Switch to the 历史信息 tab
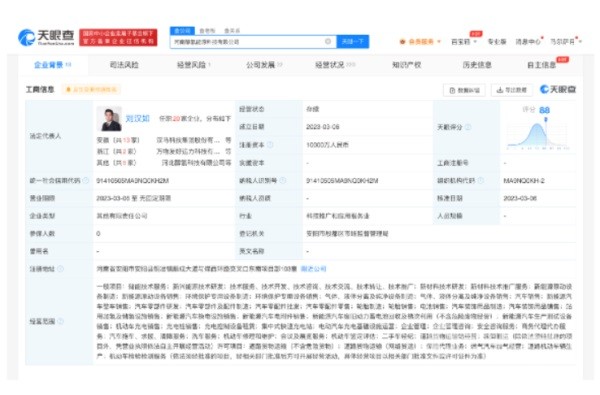 (477, 65)
